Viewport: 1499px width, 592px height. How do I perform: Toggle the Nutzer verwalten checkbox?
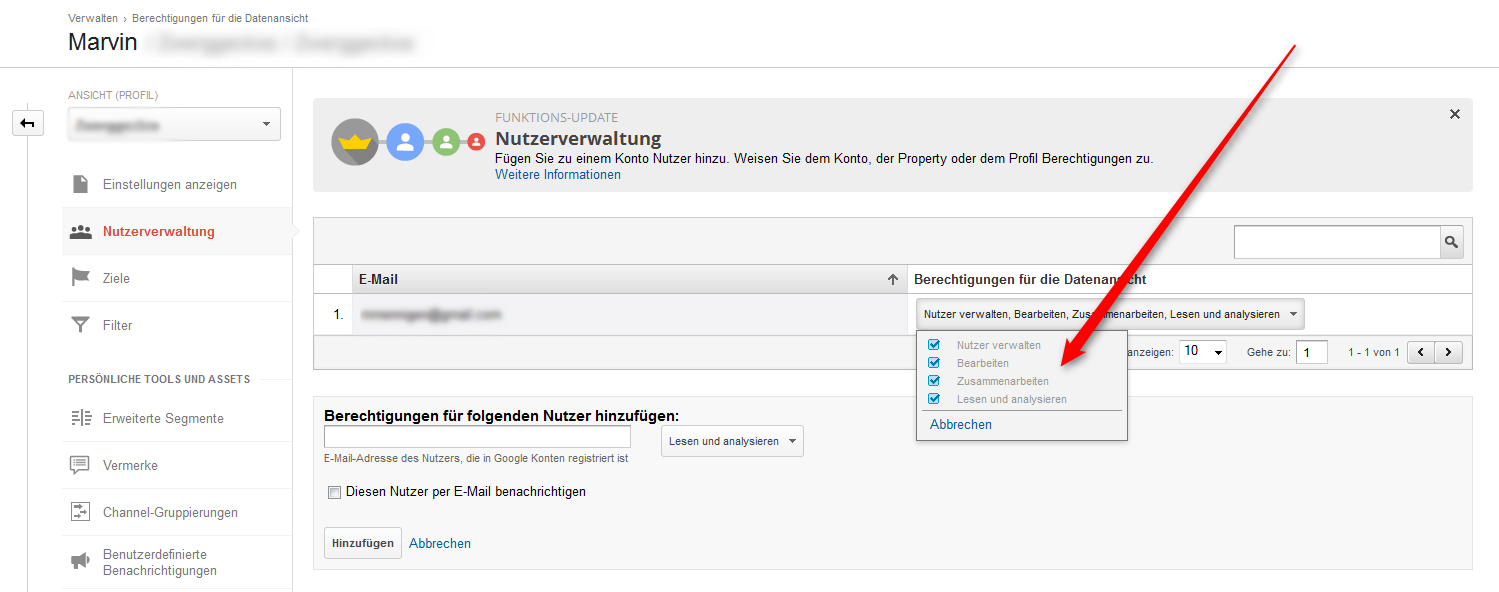pyautogui.click(x=934, y=345)
